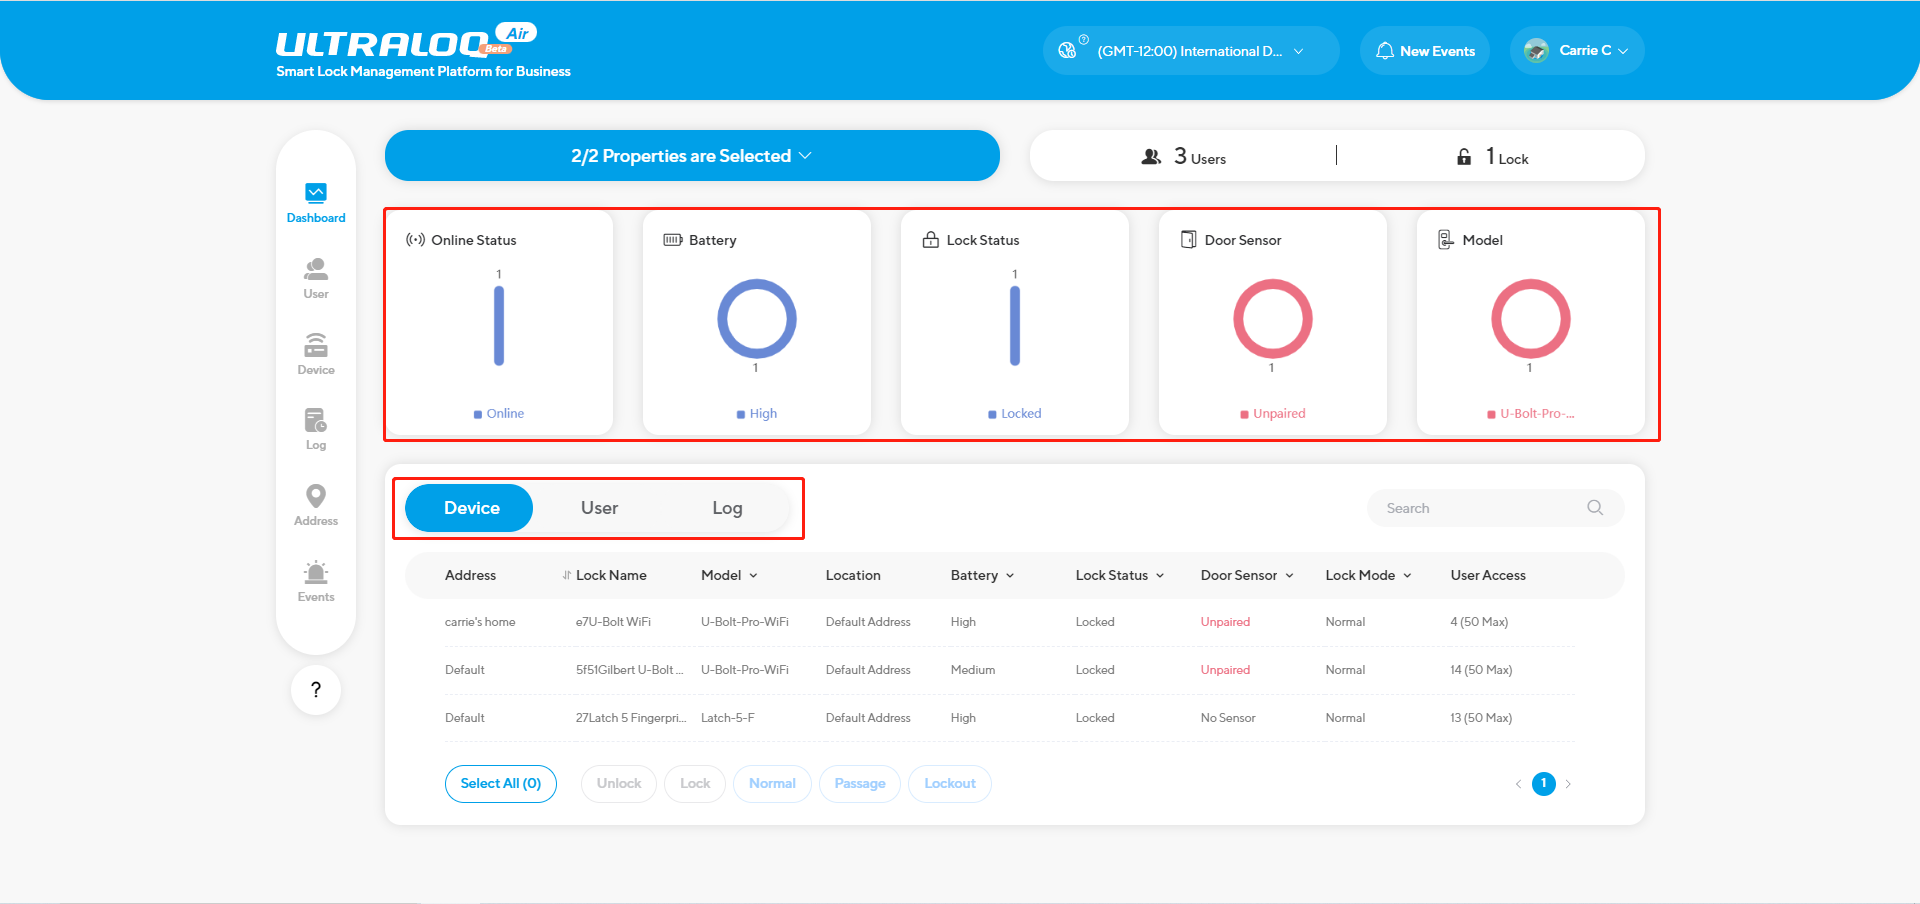Click page number 1 in pagination

click(x=1544, y=784)
